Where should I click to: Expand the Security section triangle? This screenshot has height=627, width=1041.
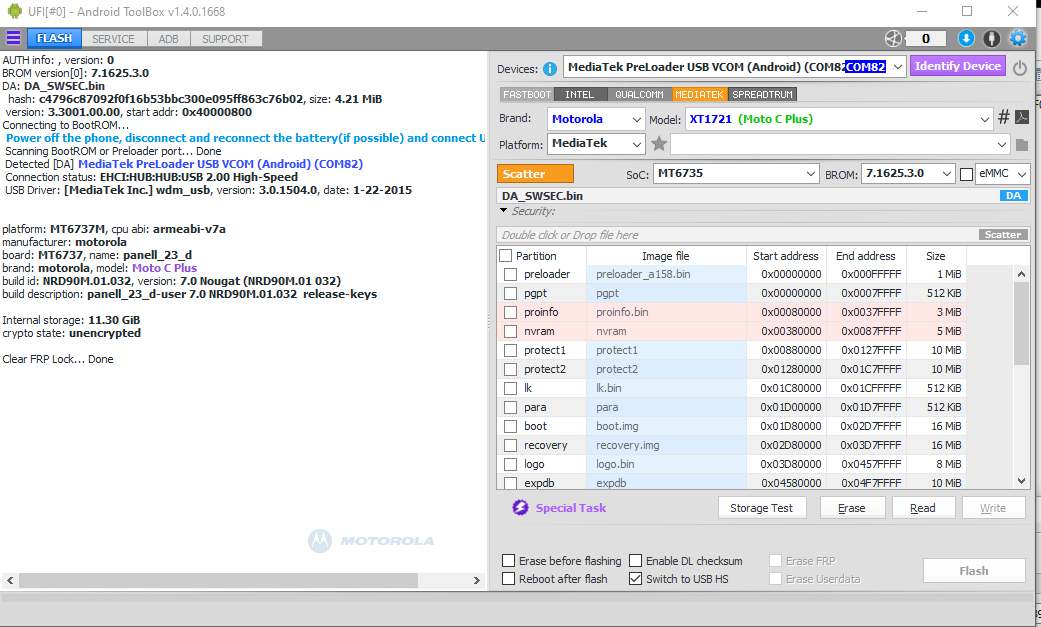point(503,211)
